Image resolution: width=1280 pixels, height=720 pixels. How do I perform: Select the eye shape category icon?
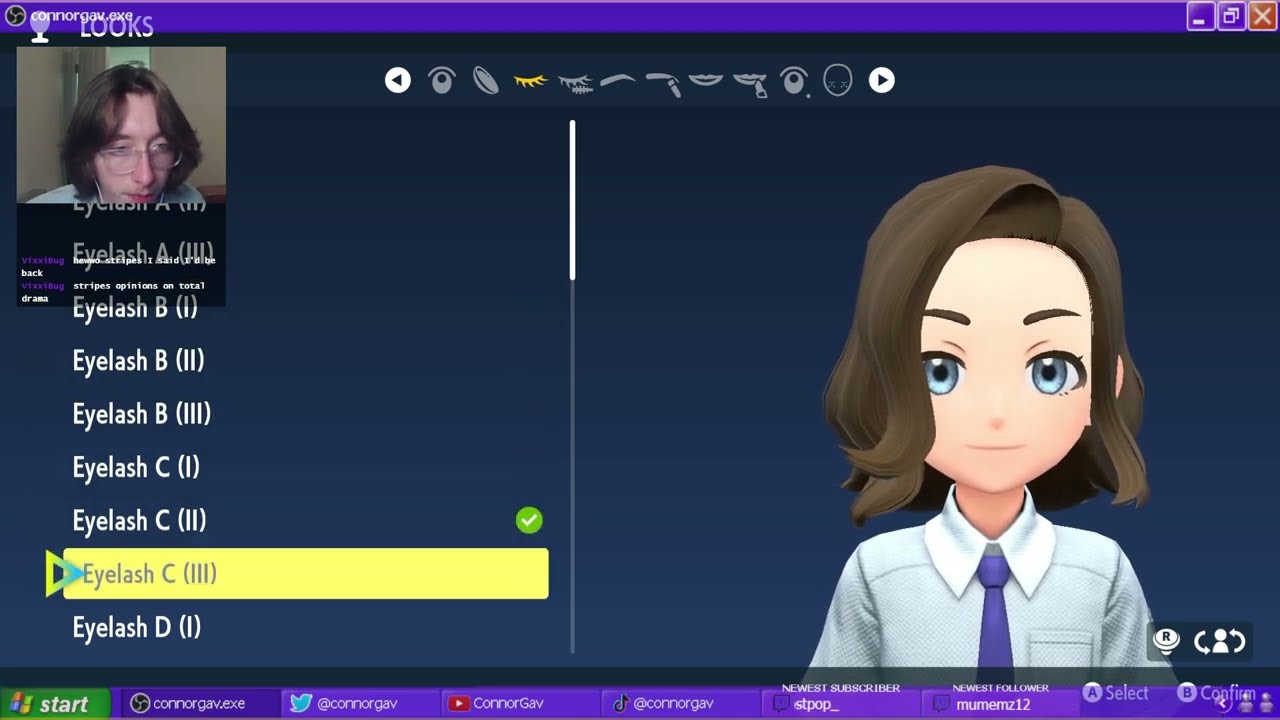click(441, 81)
